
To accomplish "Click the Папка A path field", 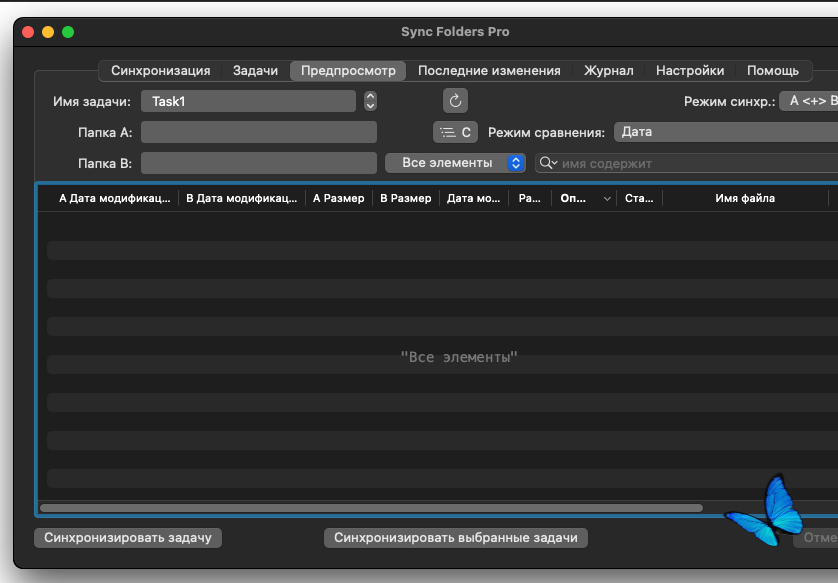I will 259,132.
